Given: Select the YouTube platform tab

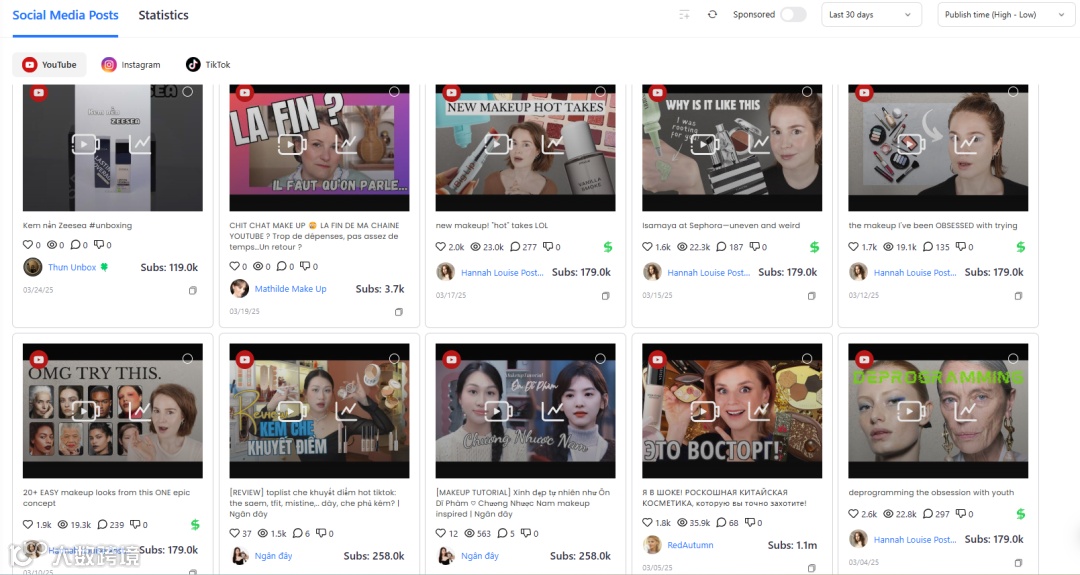Looking at the screenshot, I should (50, 65).
